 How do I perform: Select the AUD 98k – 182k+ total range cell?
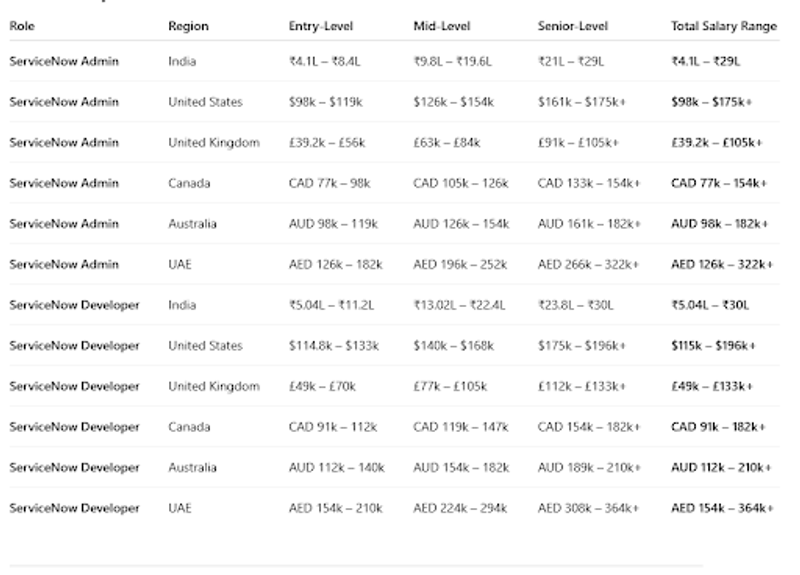719,224
